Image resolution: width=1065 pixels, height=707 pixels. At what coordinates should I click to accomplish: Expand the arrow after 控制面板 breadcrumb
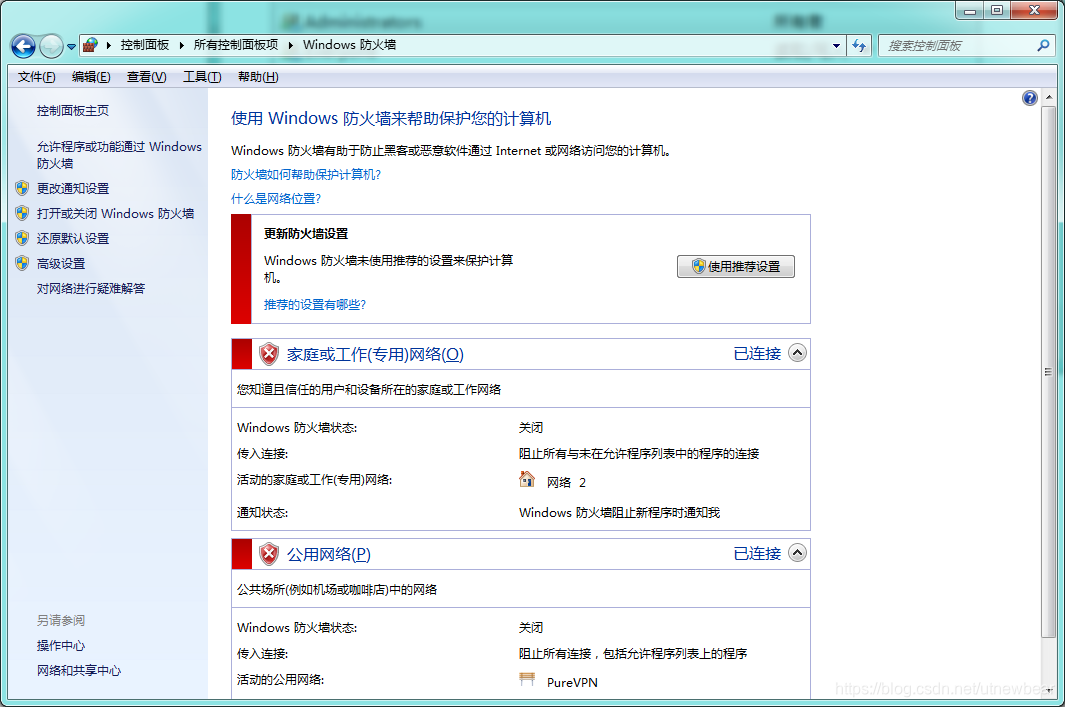coord(182,46)
